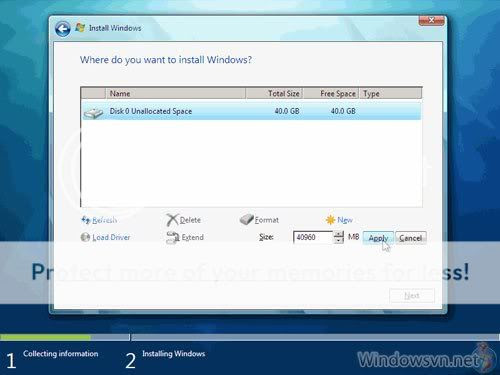Click the 40.0 GB total size value
The width and height of the screenshot is (500, 375).
pyautogui.click(x=287, y=111)
